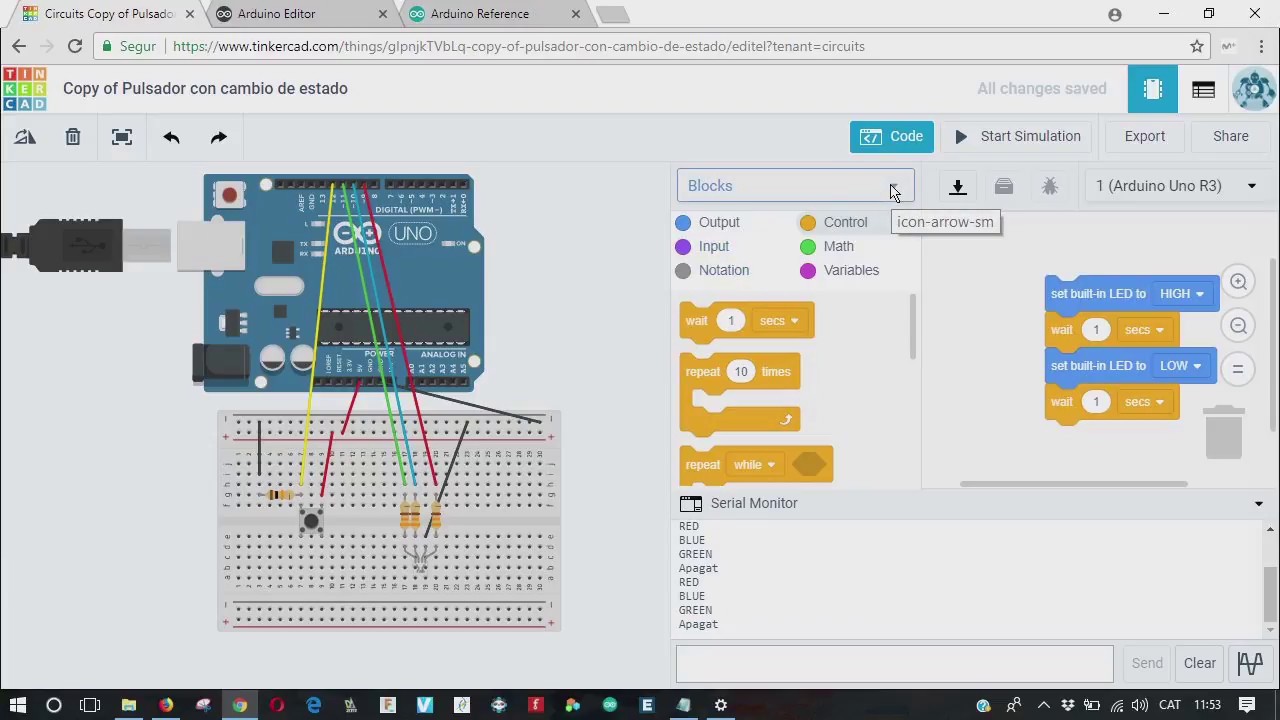Click the project title text
Viewport: 1280px width, 720px height.
coord(205,88)
